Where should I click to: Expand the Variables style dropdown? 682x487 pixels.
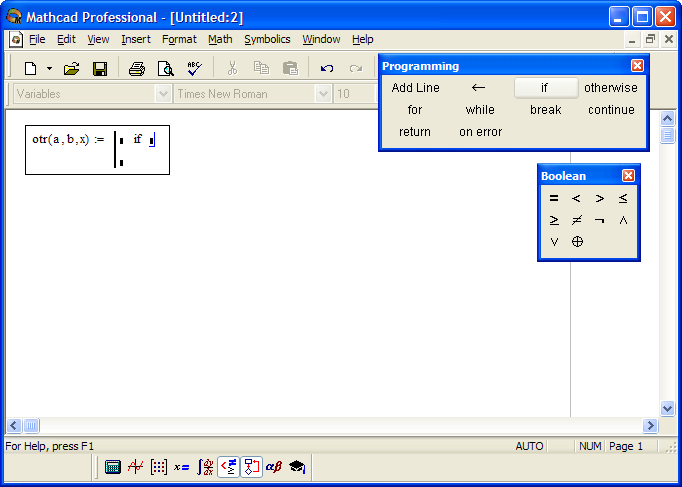pyautogui.click(x=163, y=94)
